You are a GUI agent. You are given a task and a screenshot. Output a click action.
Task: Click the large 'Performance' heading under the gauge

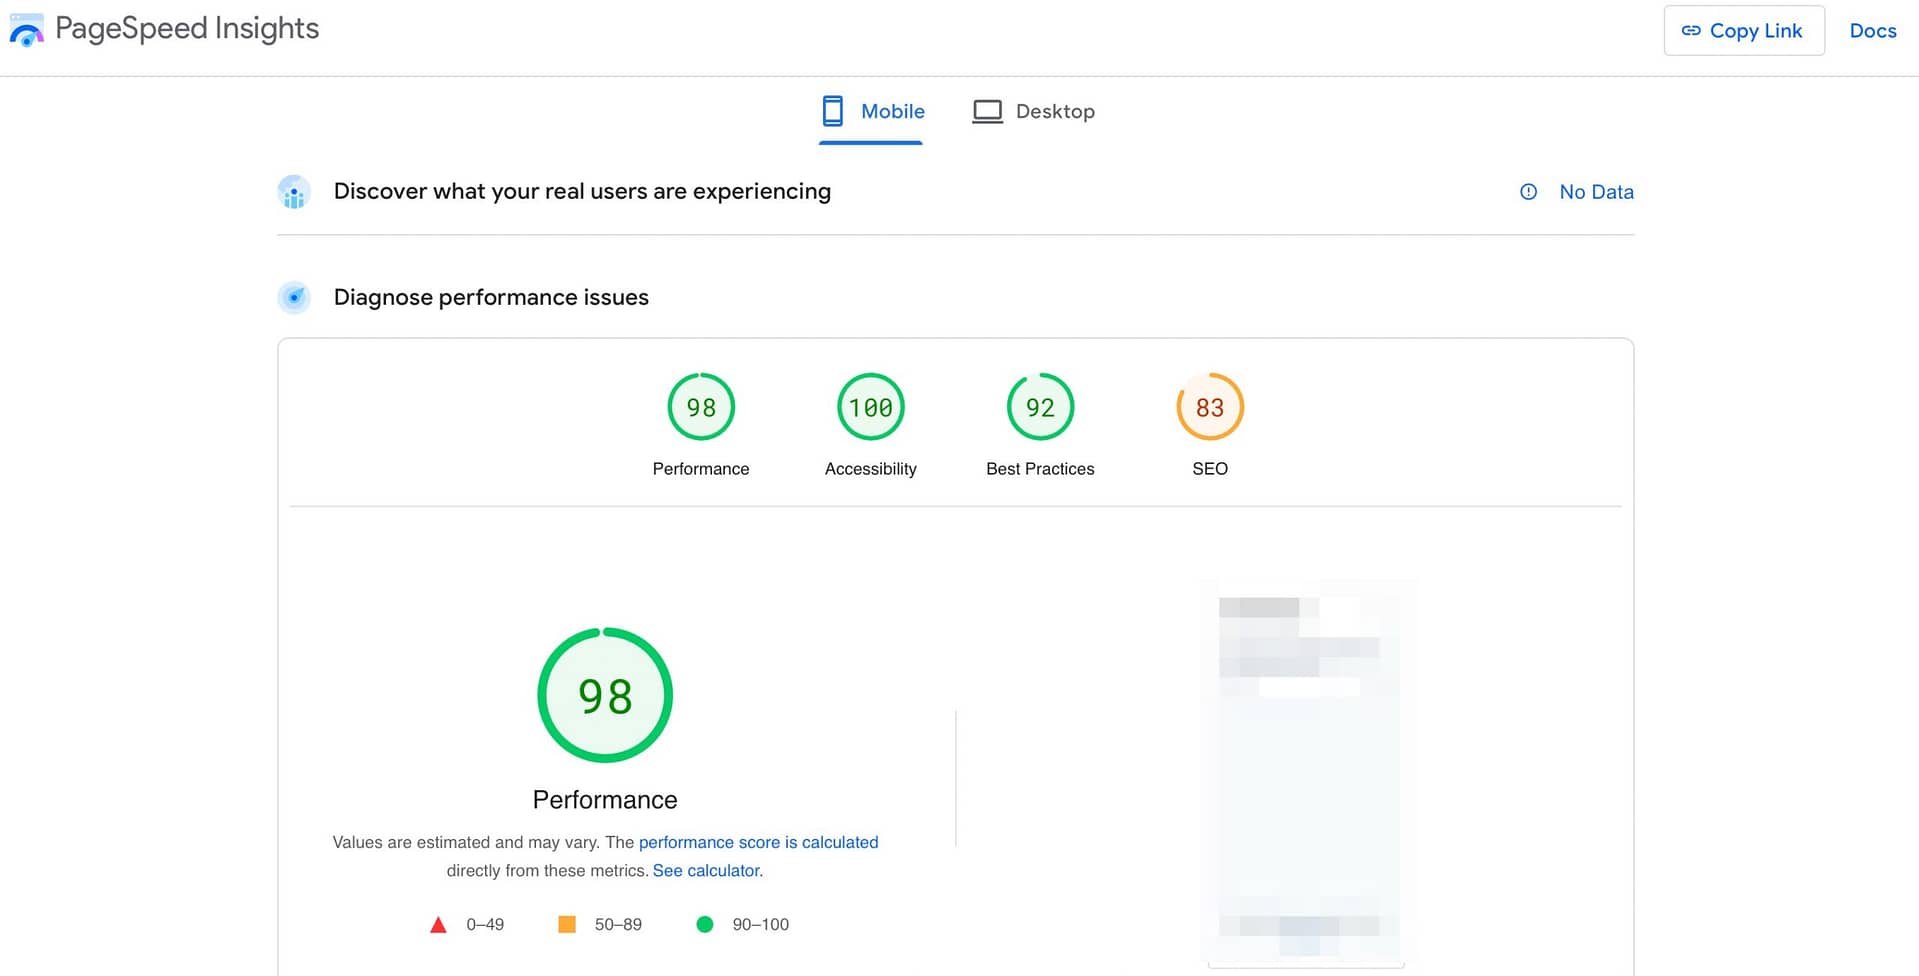coord(605,800)
